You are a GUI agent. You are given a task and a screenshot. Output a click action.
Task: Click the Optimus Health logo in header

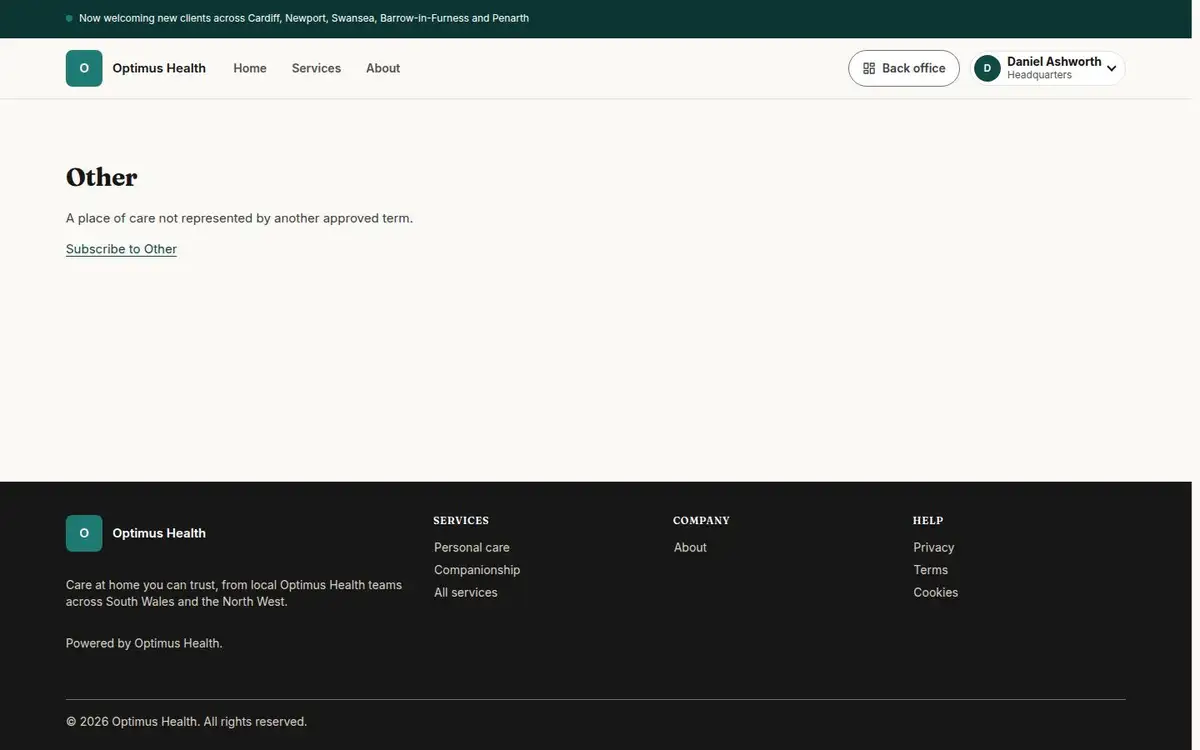coord(84,68)
